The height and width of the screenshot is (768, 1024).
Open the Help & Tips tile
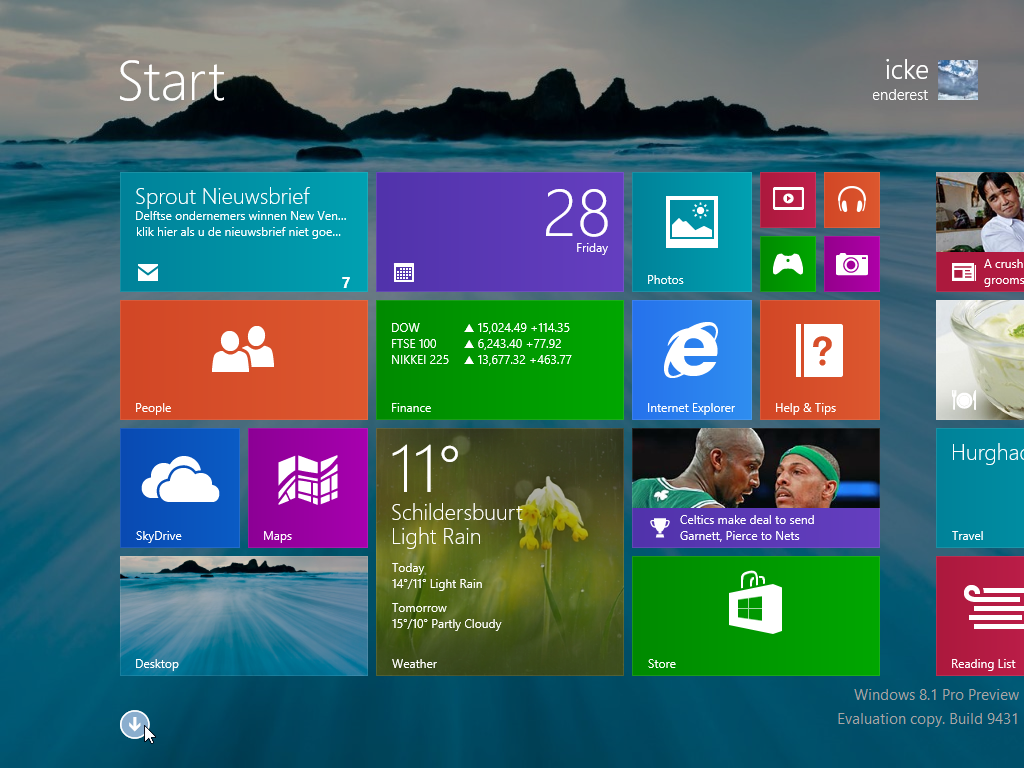tap(819, 360)
